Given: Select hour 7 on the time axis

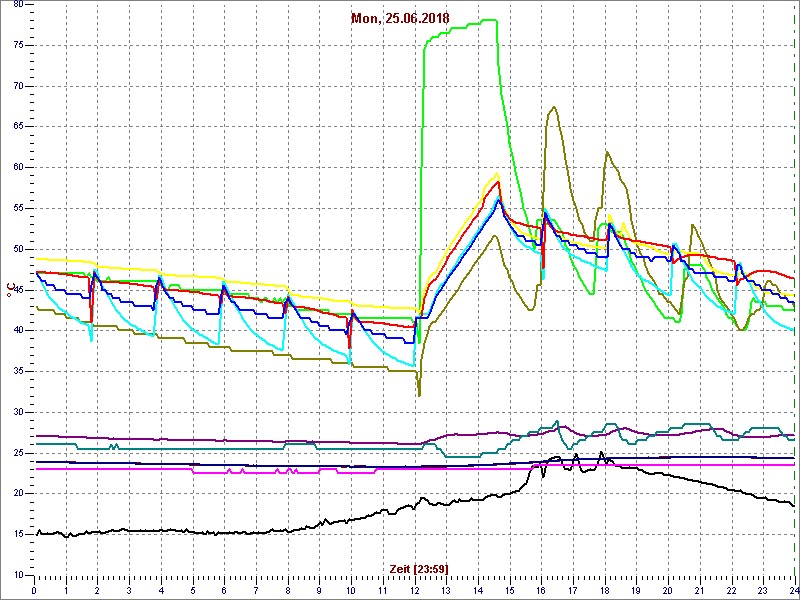Looking at the screenshot, I should click(256, 590).
